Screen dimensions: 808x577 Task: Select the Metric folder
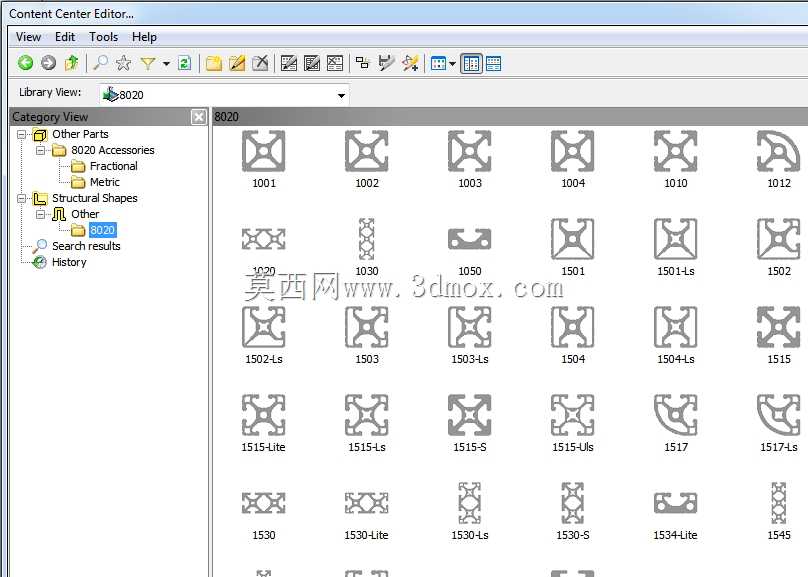pos(105,182)
